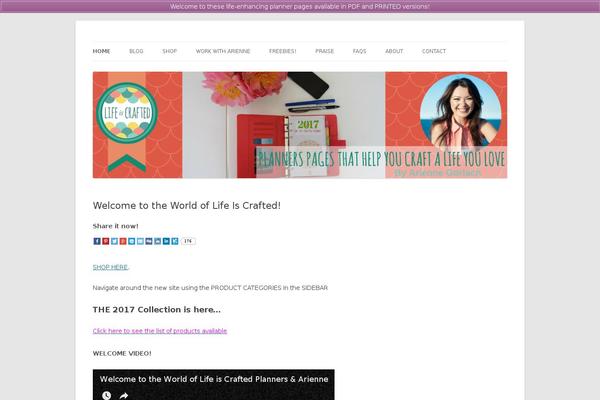Click the Life is Crafted badge logo
Viewport: 600px width, 400px height.
pyautogui.click(x=127, y=113)
